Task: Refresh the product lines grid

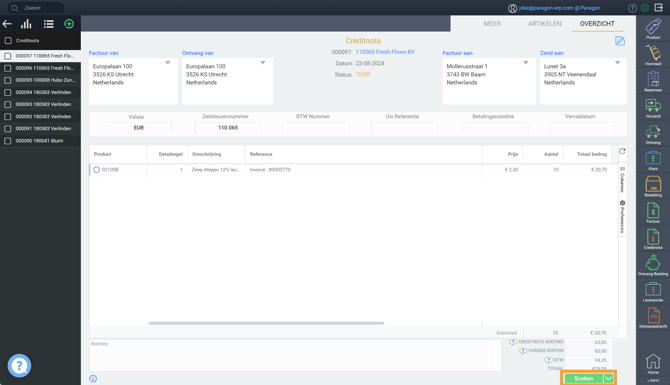Action: [x=623, y=151]
